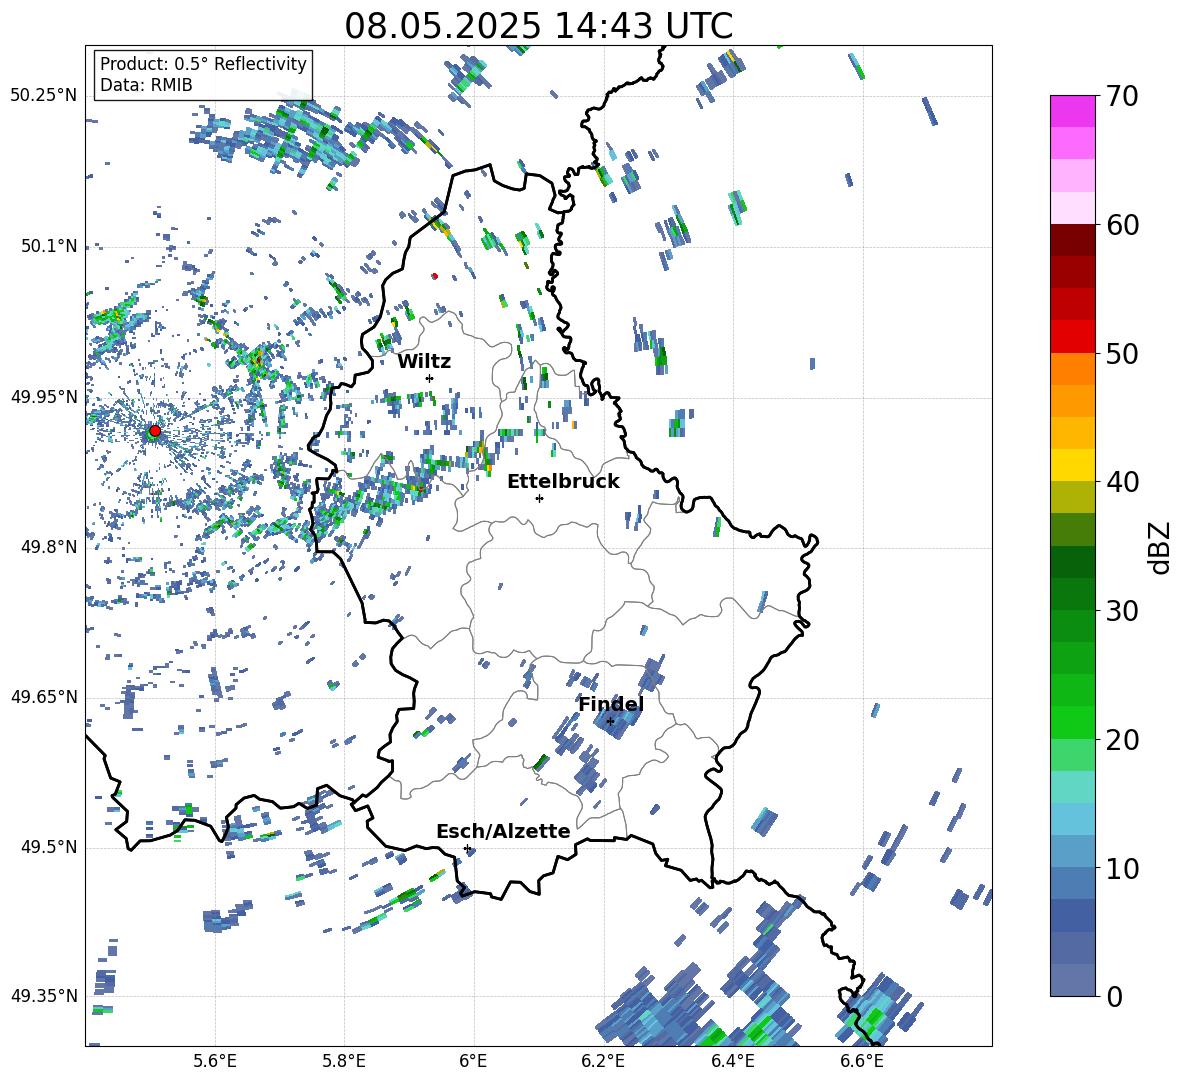
Task: Click the 50.1°N latitude label
Action: [48, 247]
